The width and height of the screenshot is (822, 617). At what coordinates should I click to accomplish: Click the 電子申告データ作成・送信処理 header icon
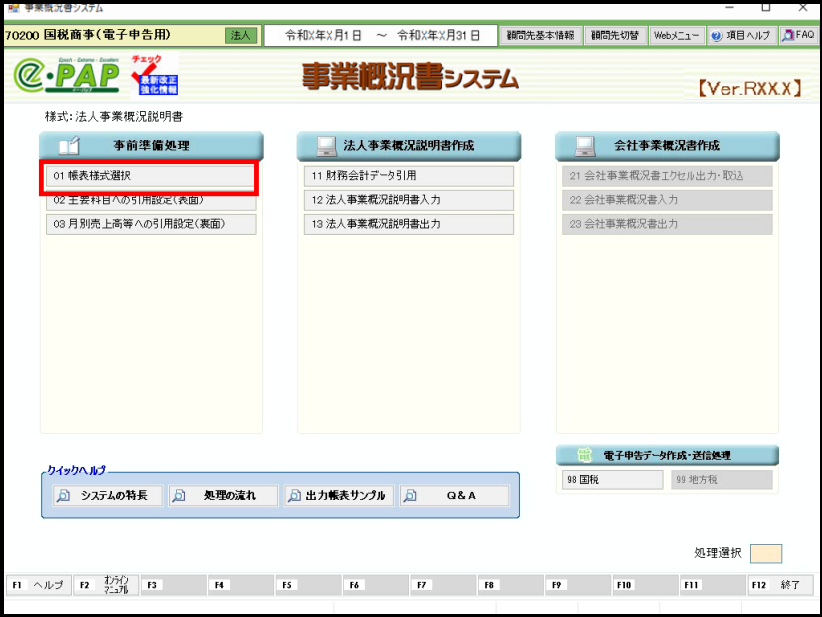585,456
